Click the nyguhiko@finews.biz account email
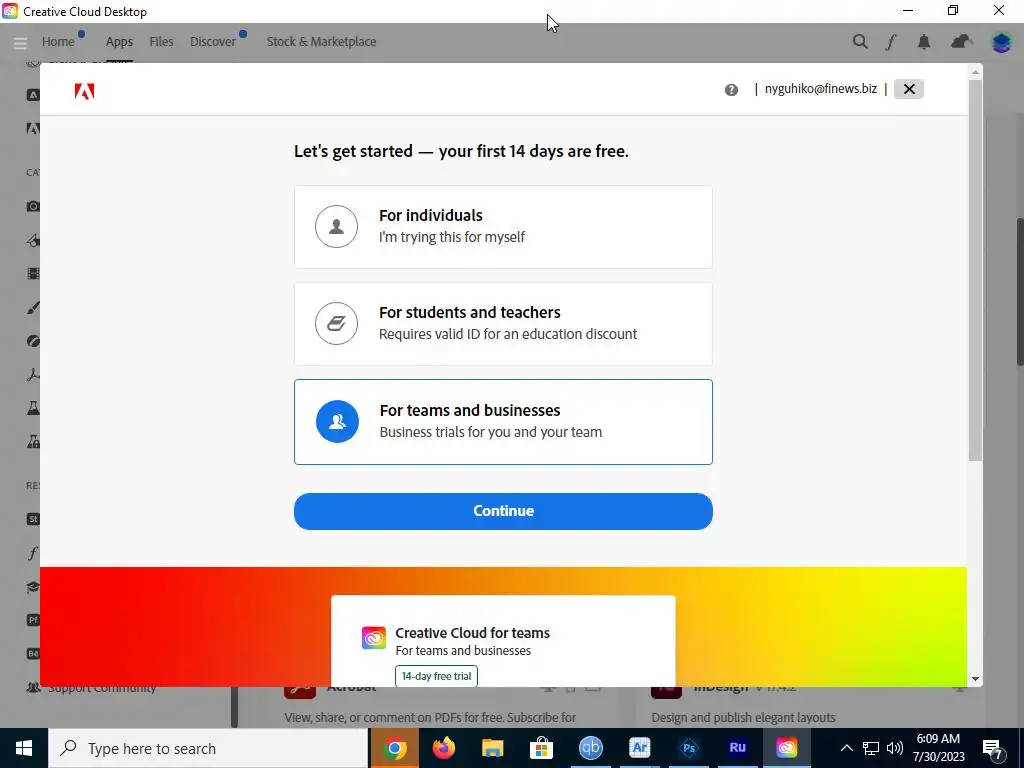The height and width of the screenshot is (768, 1024). click(820, 89)
